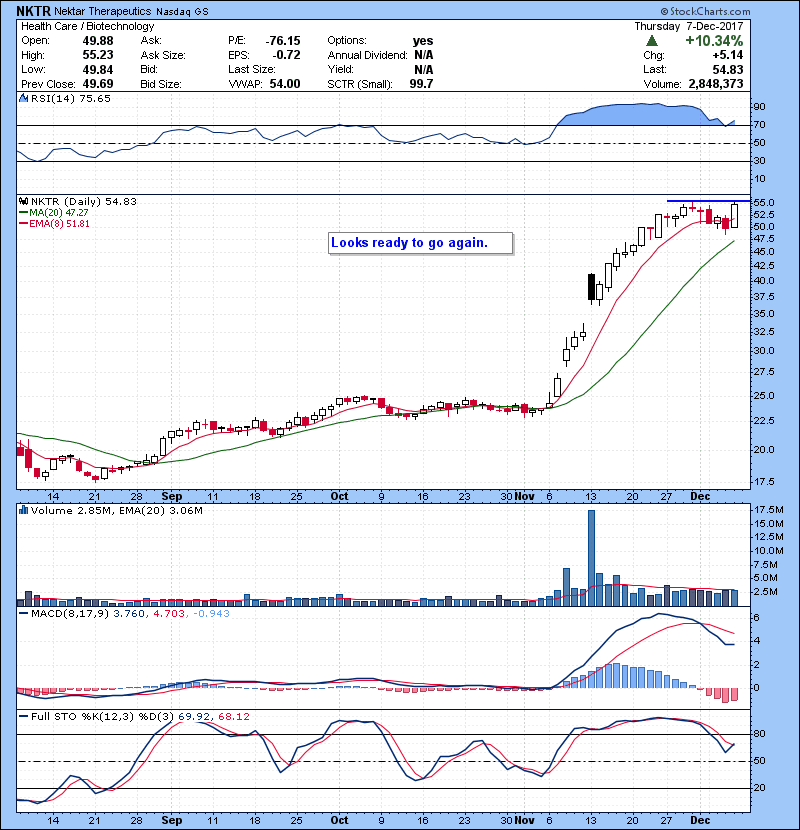Click the Volume value 2,848,373
Image resolution: width=800 pixels, height=830 pixels.
pyautogui.click(x=716, y=84)
